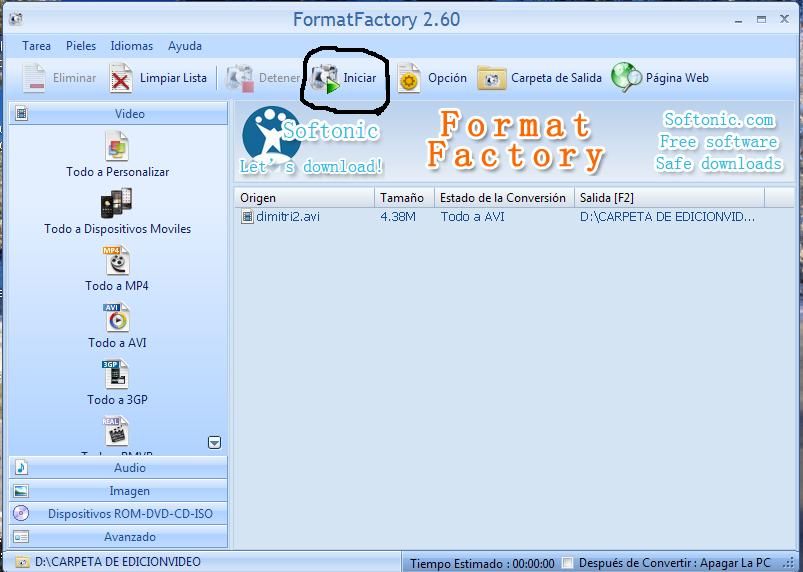
Task: Click the Todo a 3GP label
Action: 117,399
